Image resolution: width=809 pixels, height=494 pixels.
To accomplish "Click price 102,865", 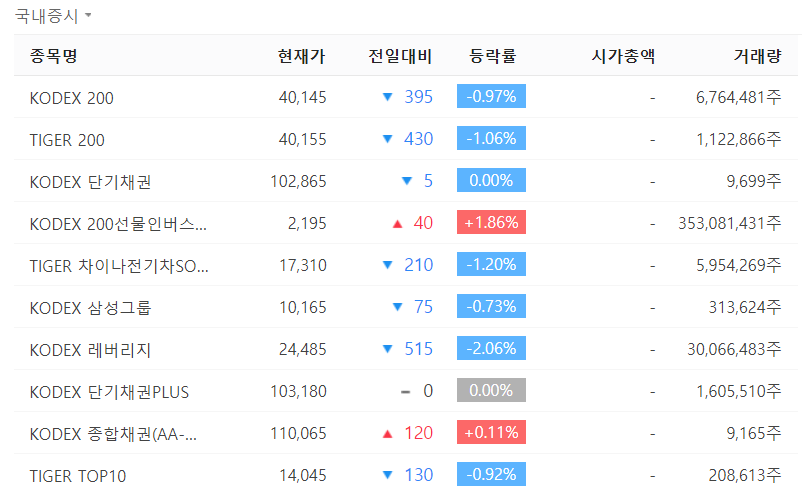I will point(298,181).
